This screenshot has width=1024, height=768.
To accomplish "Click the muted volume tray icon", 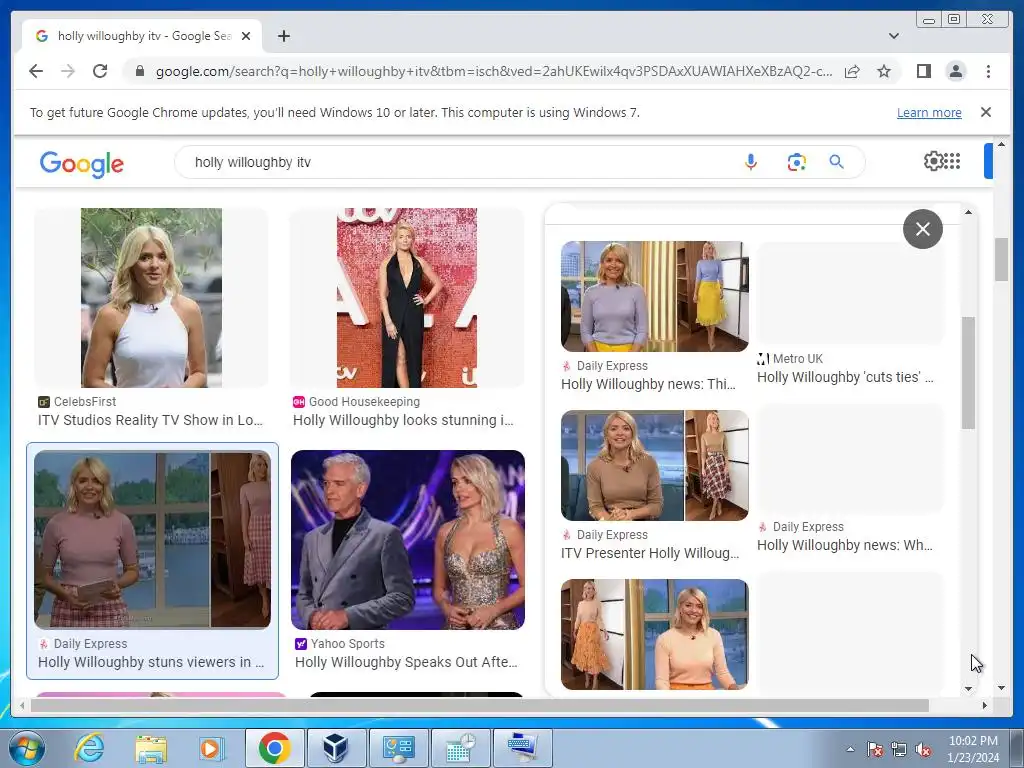I will (x=923, y=749).
